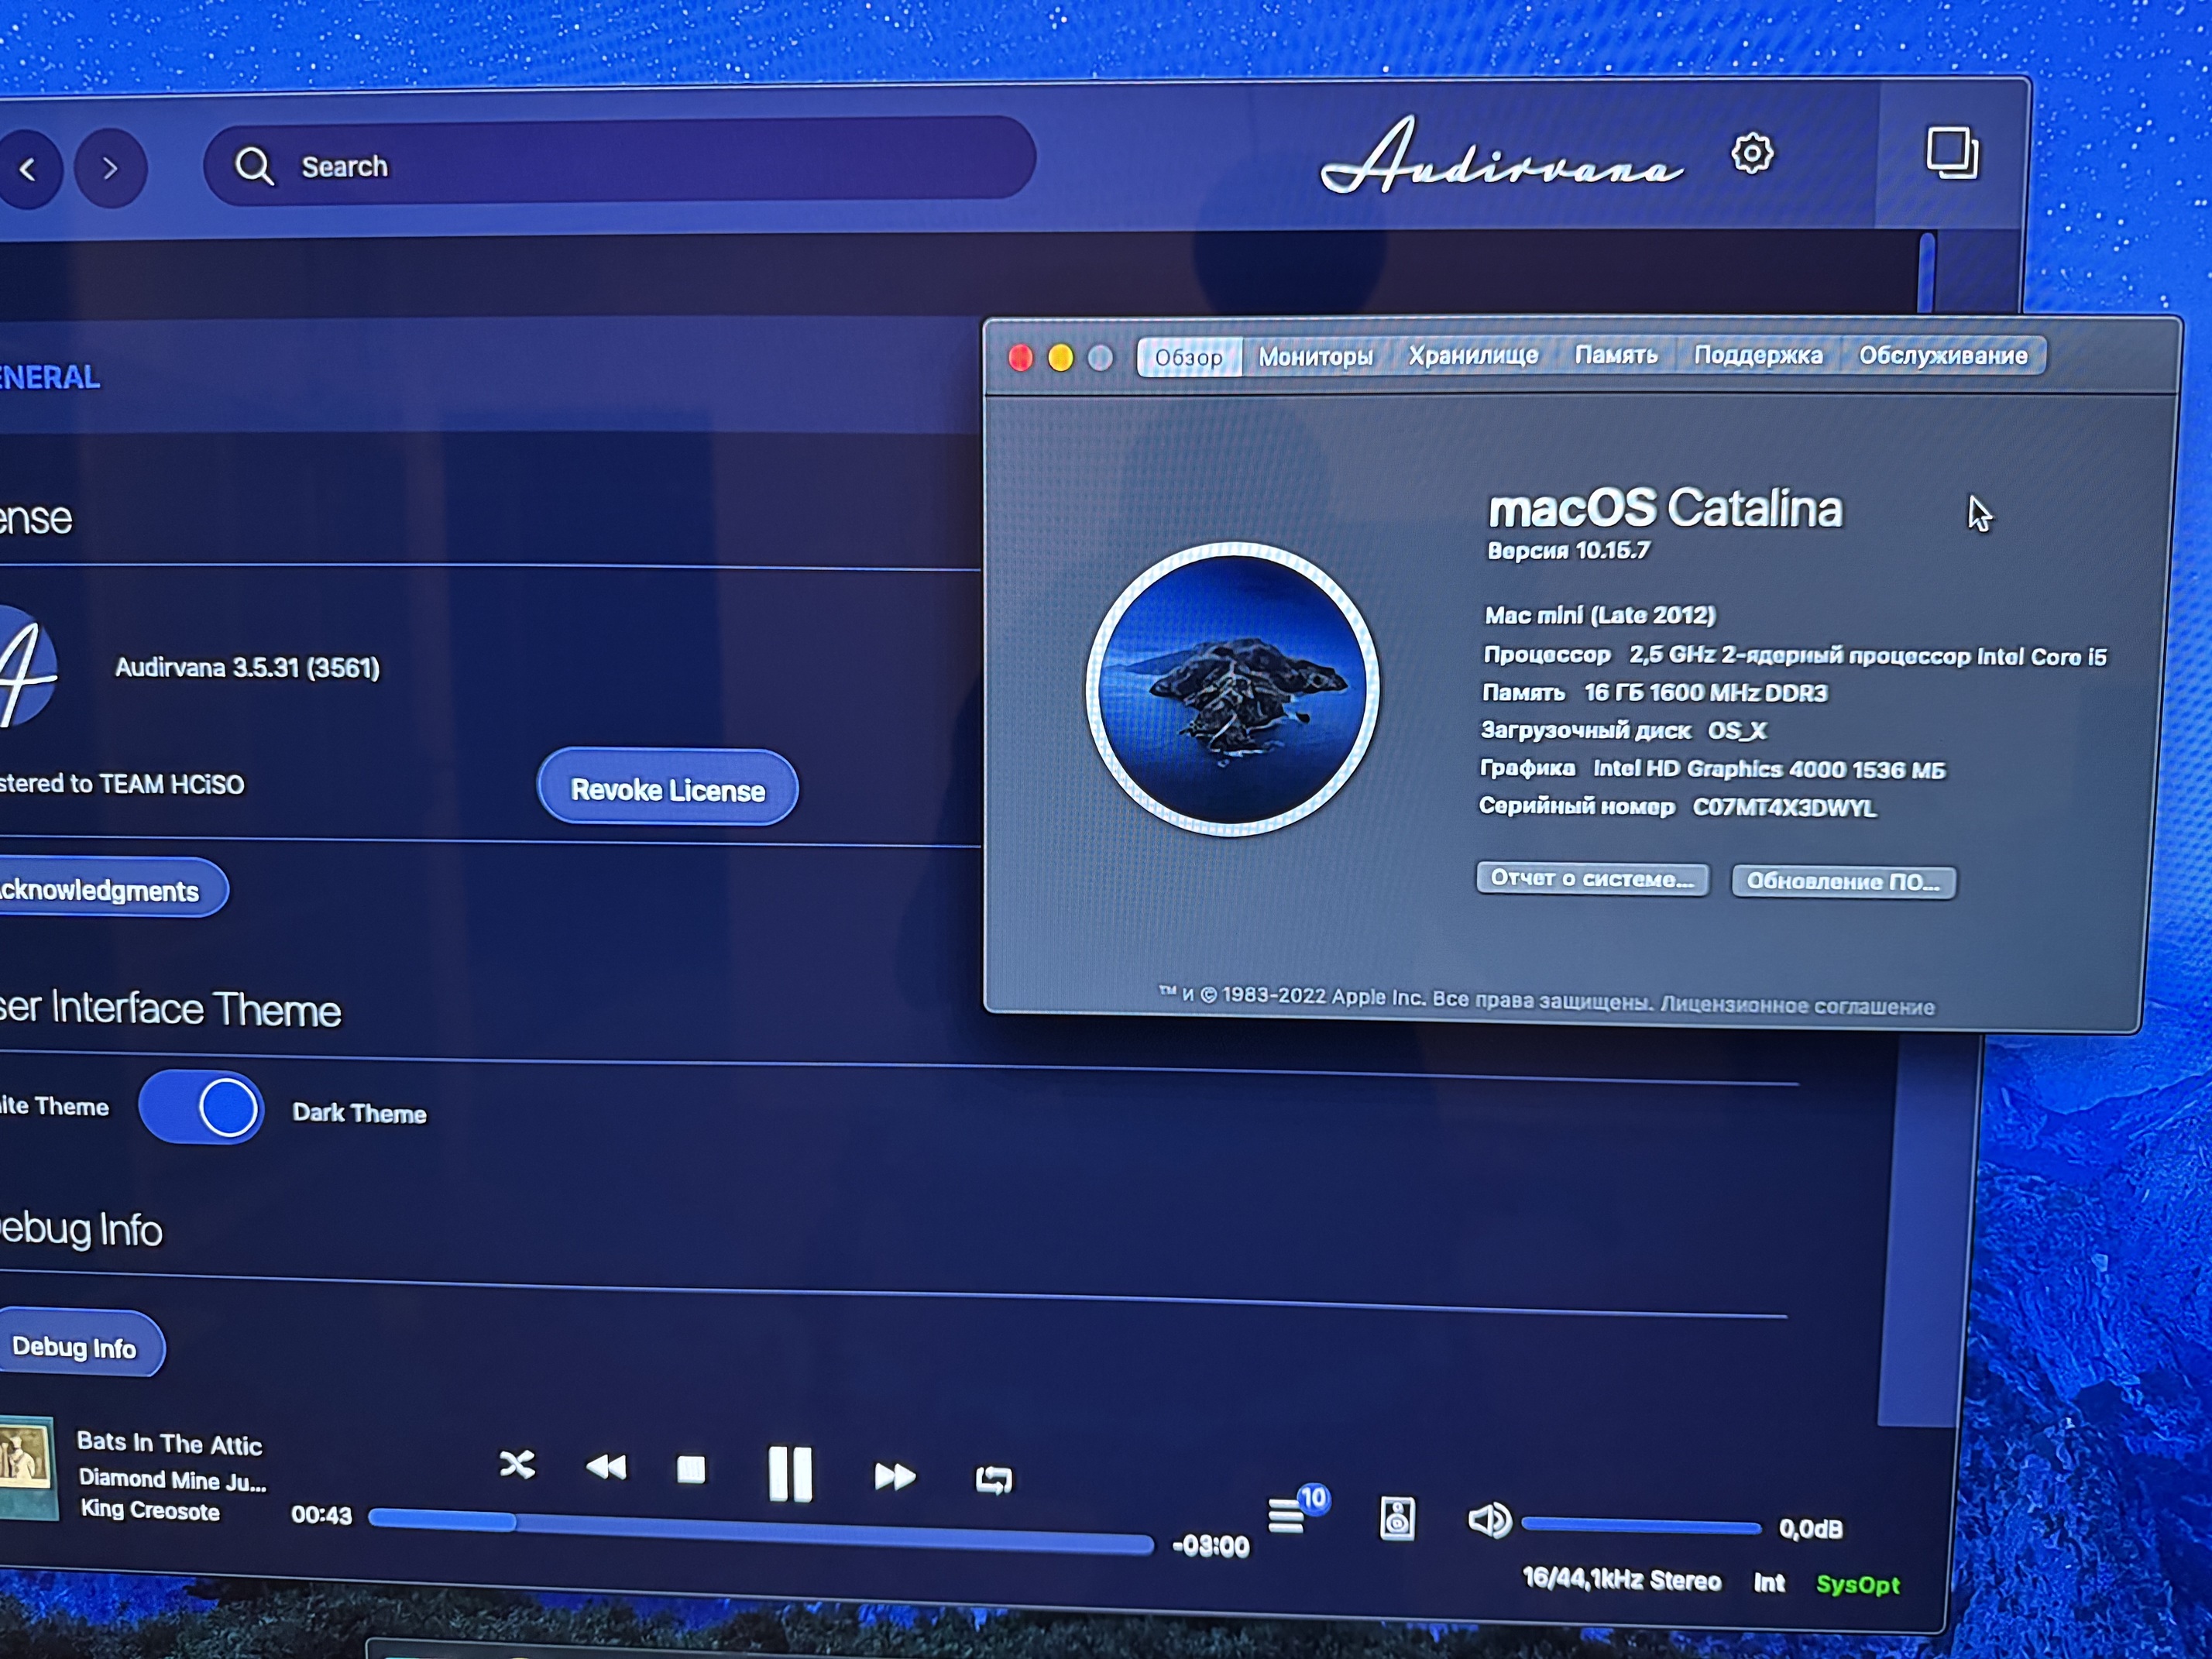Skip to next track
Screen dimensions: 2212x1659
pyautogui.click(x=894, y=1476)
